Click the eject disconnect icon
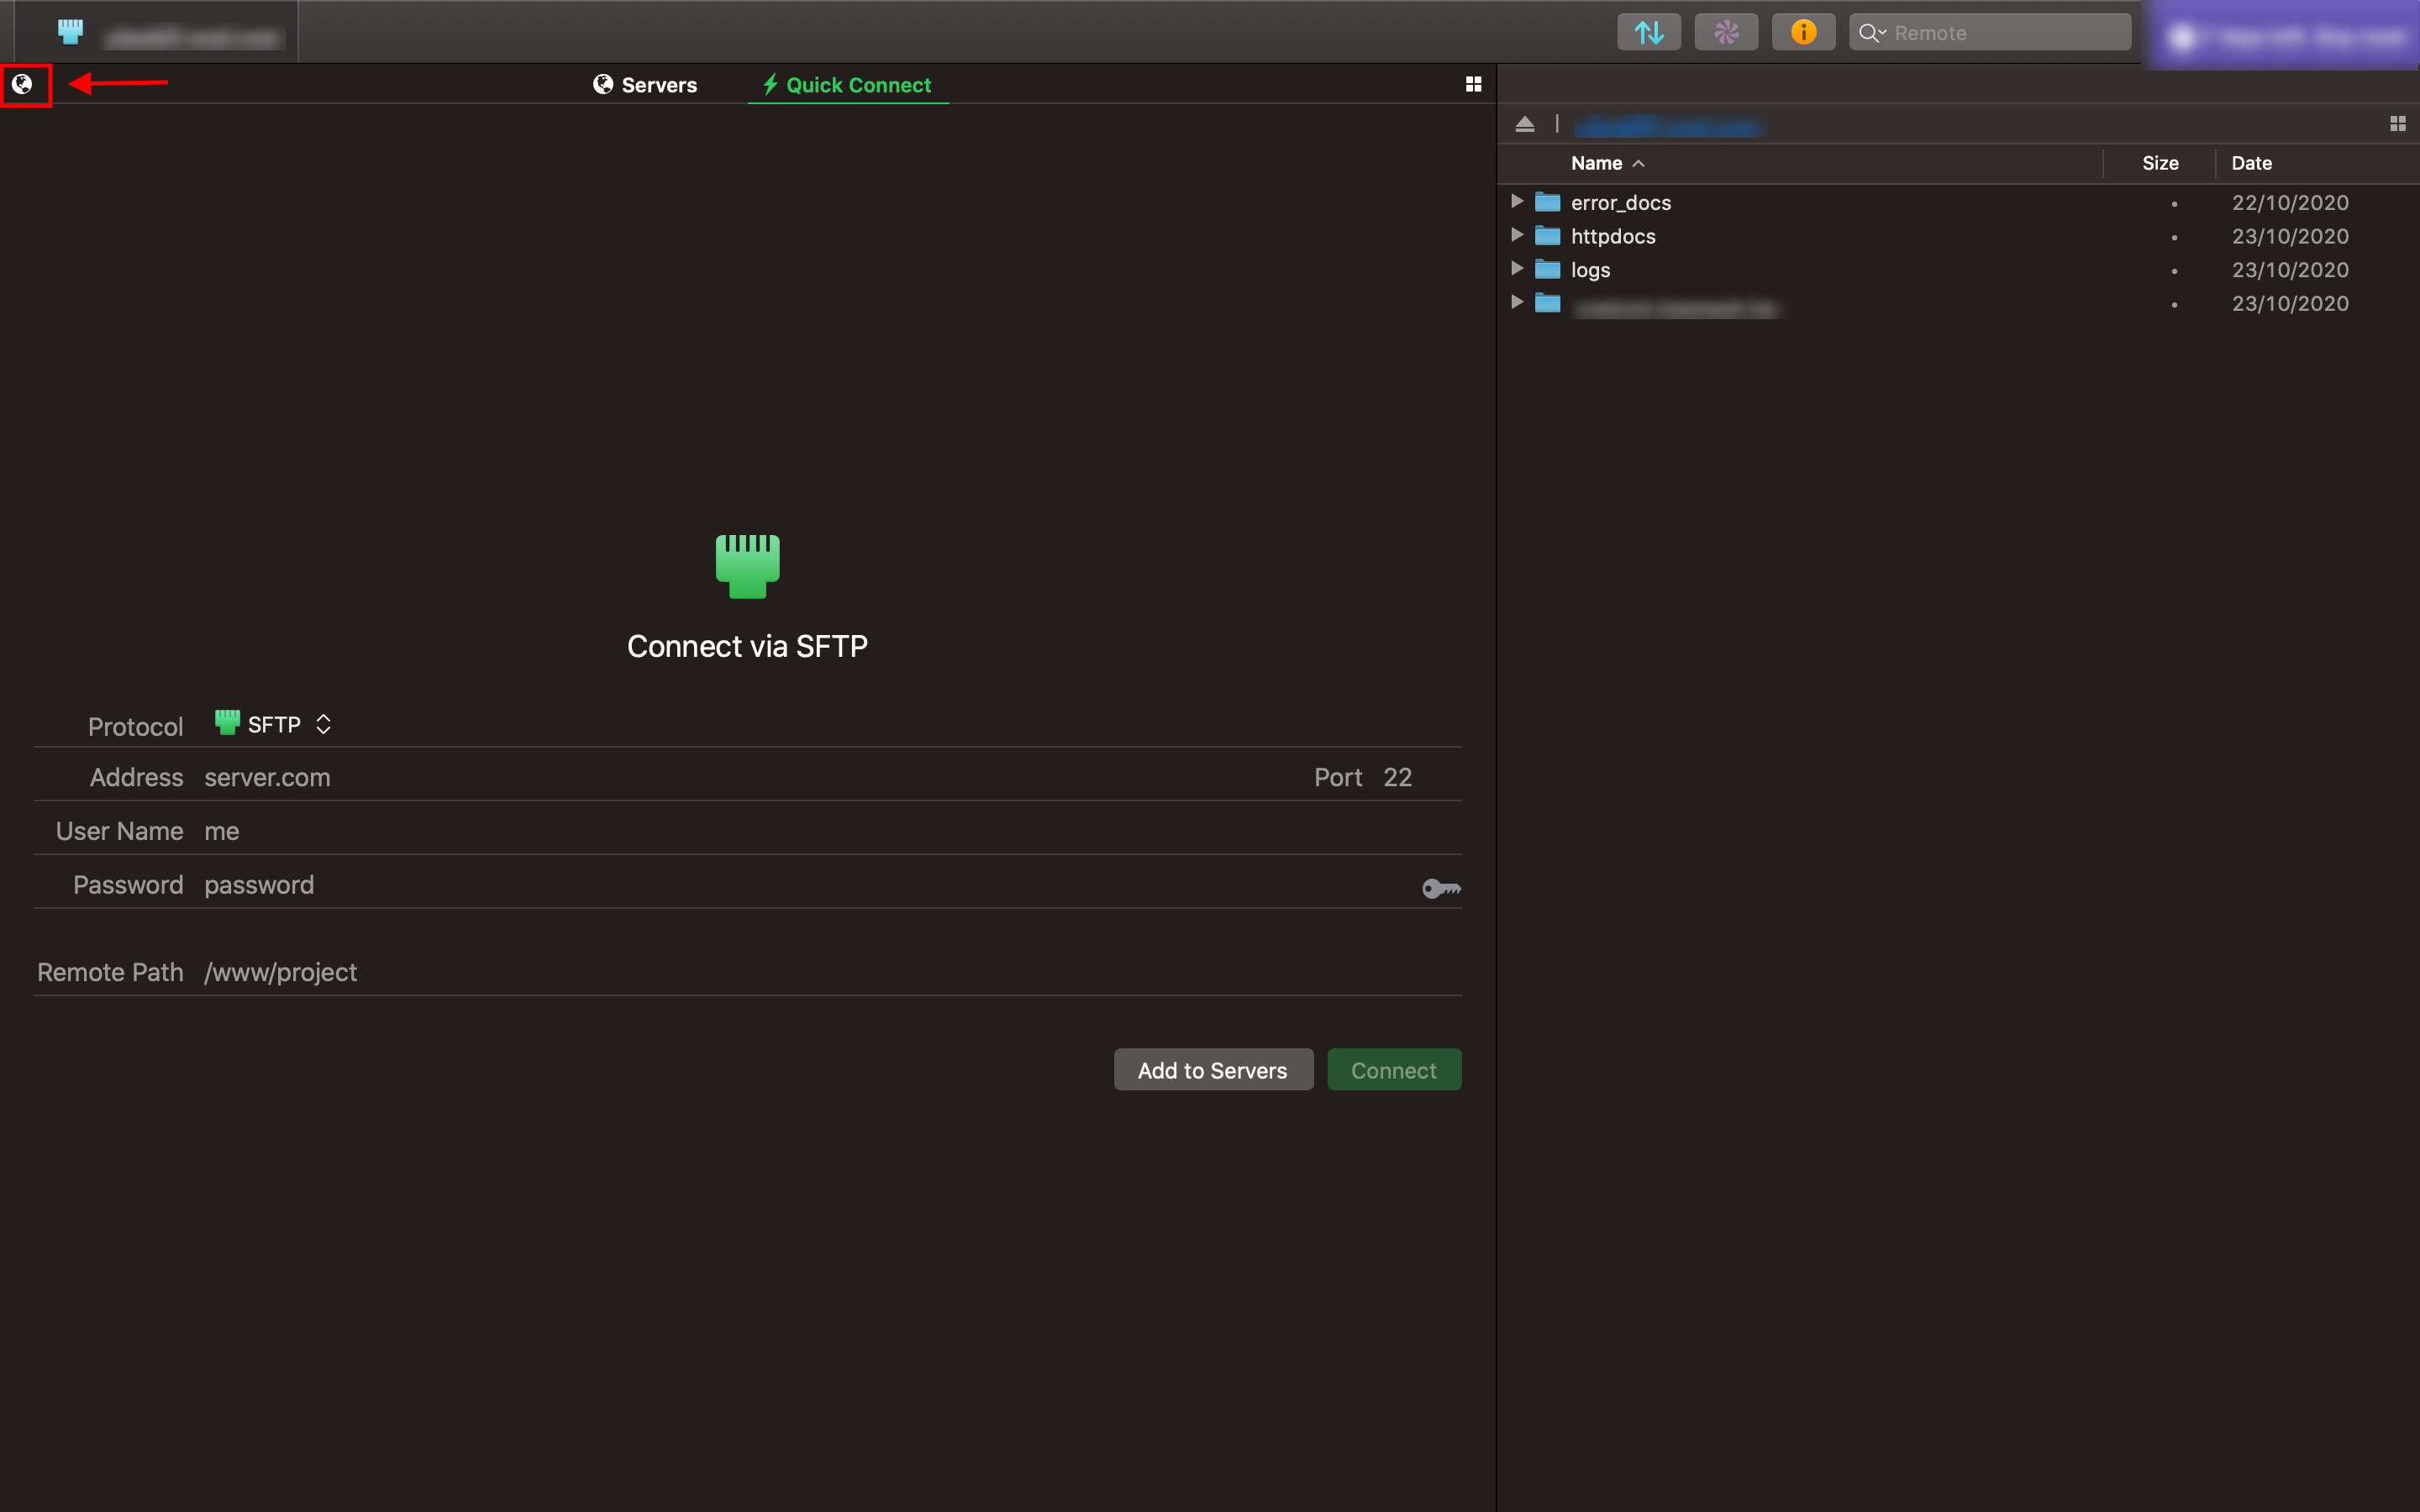The height and width of the screenshot is (1512, 2420). 1525,124
